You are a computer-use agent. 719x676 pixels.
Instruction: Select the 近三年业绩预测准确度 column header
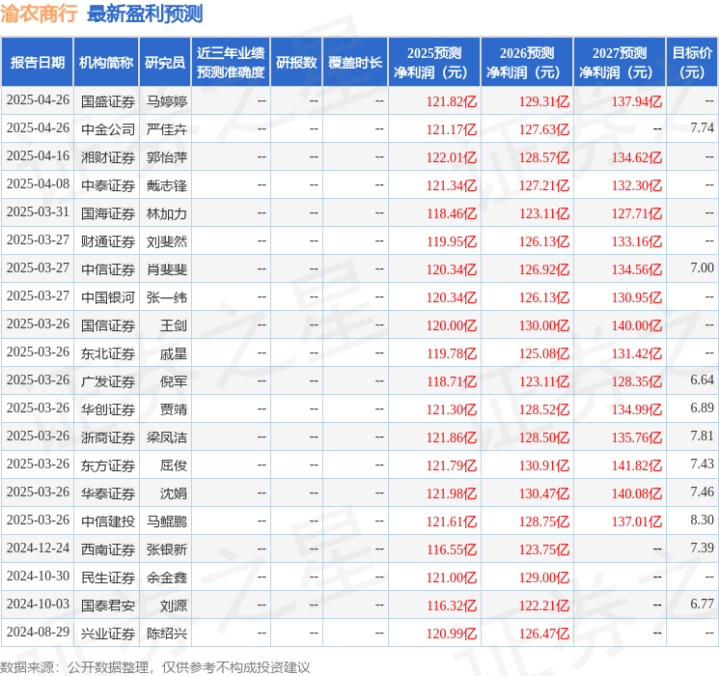231,62
